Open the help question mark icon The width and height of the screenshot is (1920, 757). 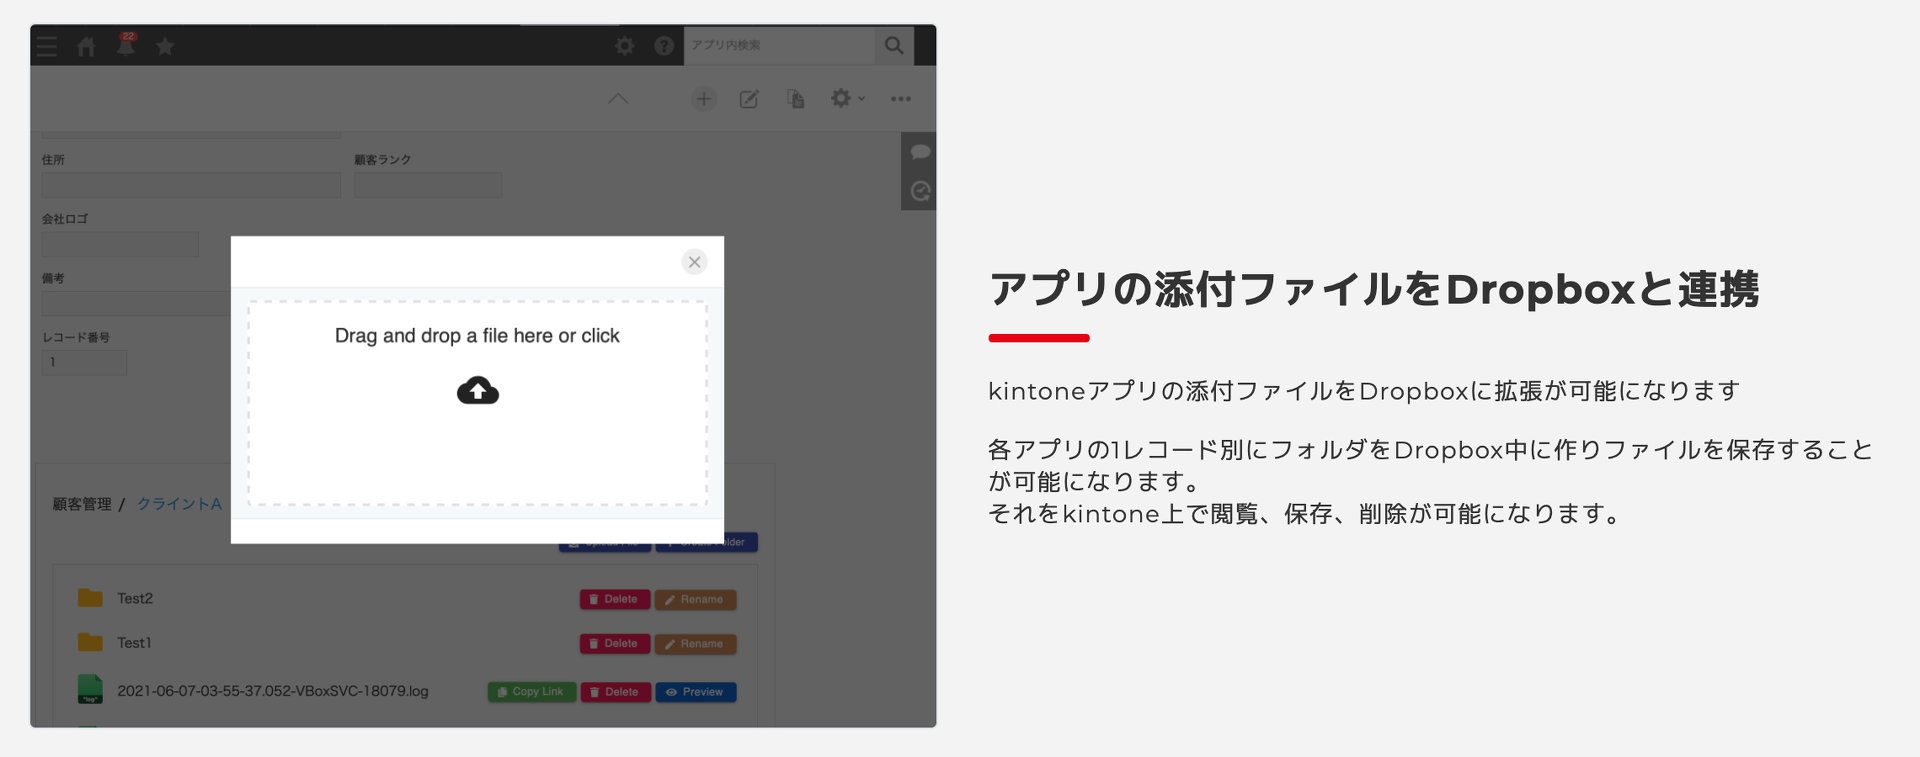(664, 46)
